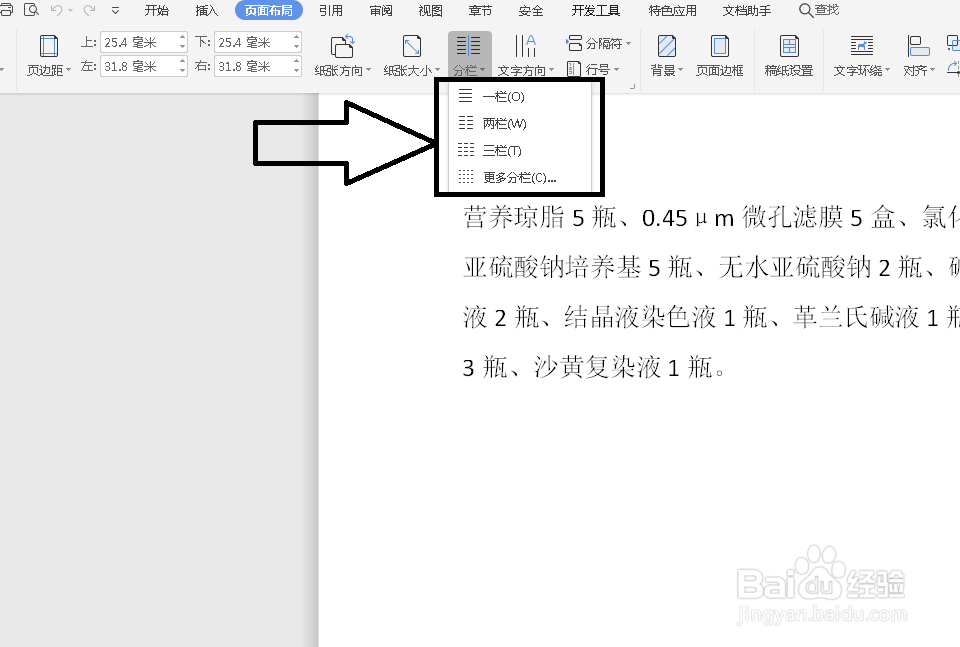Open the 纸张大小 paper size tool
This screenshot has height=647, width=960.
411,47
